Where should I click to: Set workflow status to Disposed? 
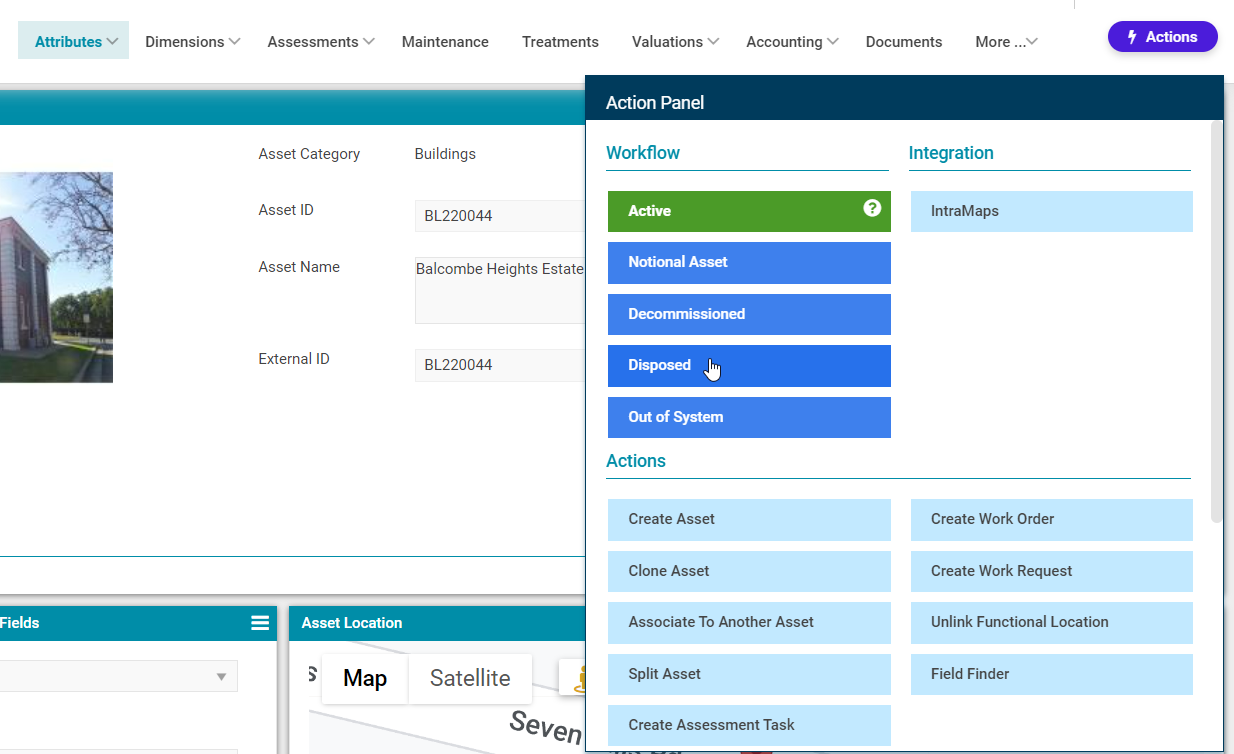pyautogui.click(x=748, y=366)
